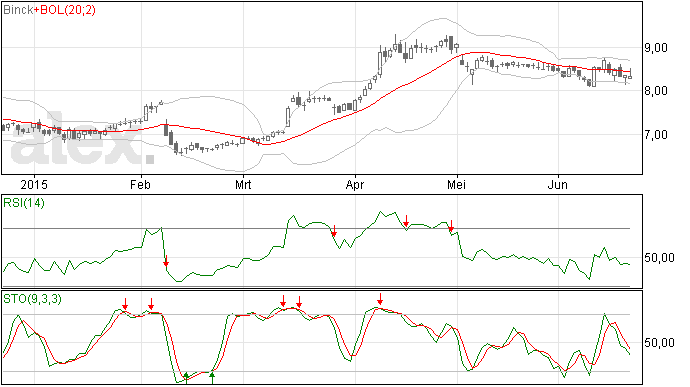Click the '50,00' value on RSI panel
Viewport: 690px width, 387px height.
[659, 258]
